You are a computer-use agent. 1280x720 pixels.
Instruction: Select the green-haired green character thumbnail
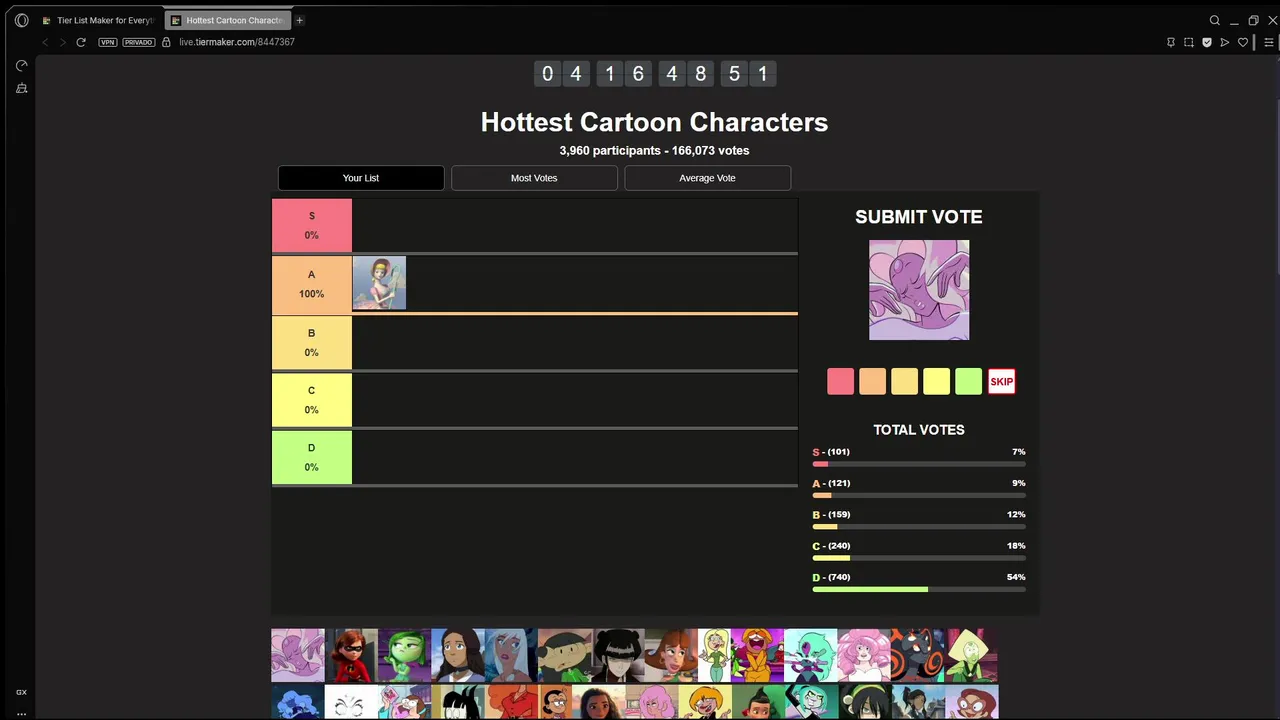404,655
